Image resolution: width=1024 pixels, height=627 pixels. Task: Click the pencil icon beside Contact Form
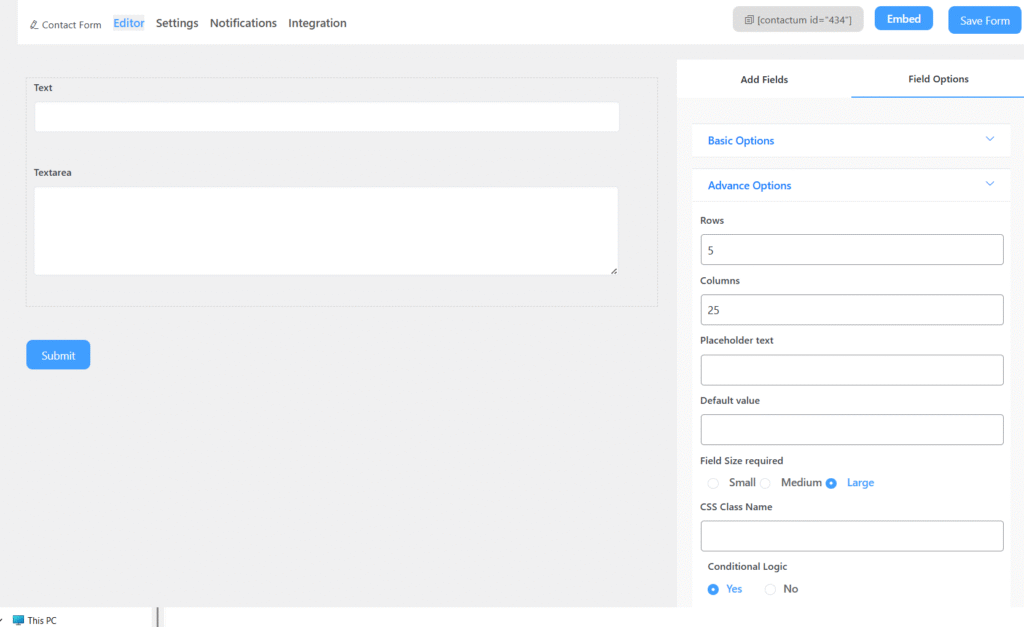[x=34, y=25]
